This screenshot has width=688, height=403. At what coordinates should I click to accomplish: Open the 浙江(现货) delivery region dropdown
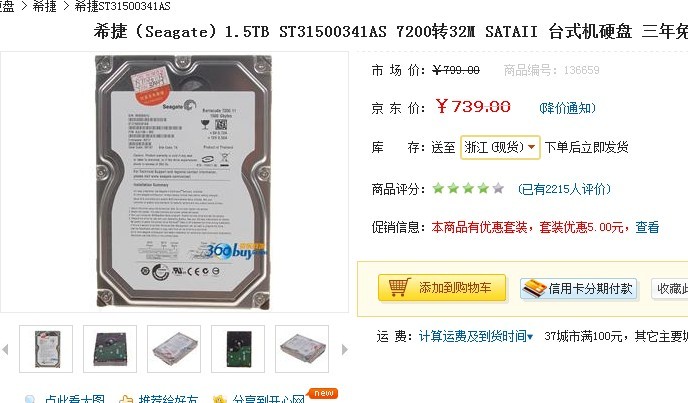pos(500,147)
